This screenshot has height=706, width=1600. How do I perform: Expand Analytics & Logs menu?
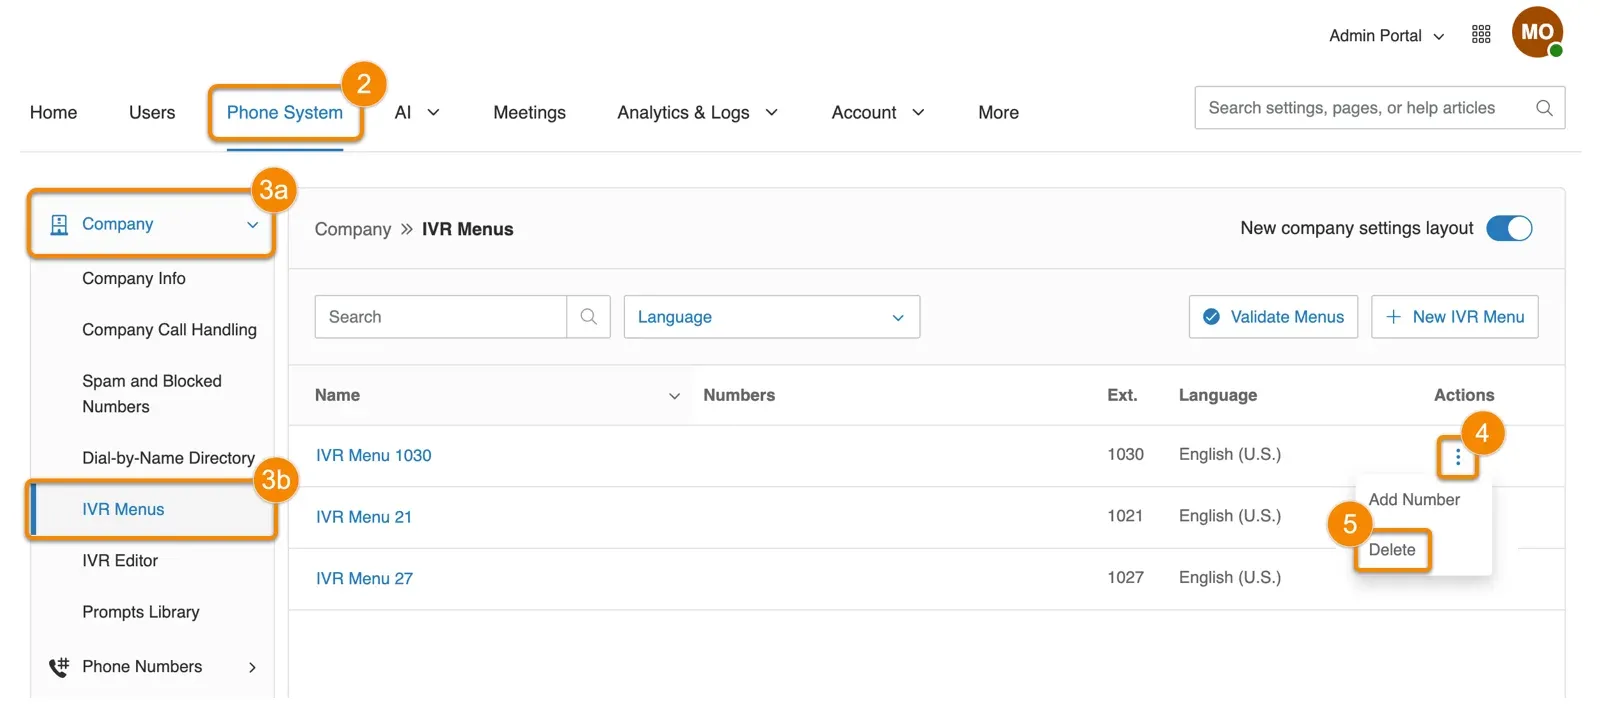(697, 113)
